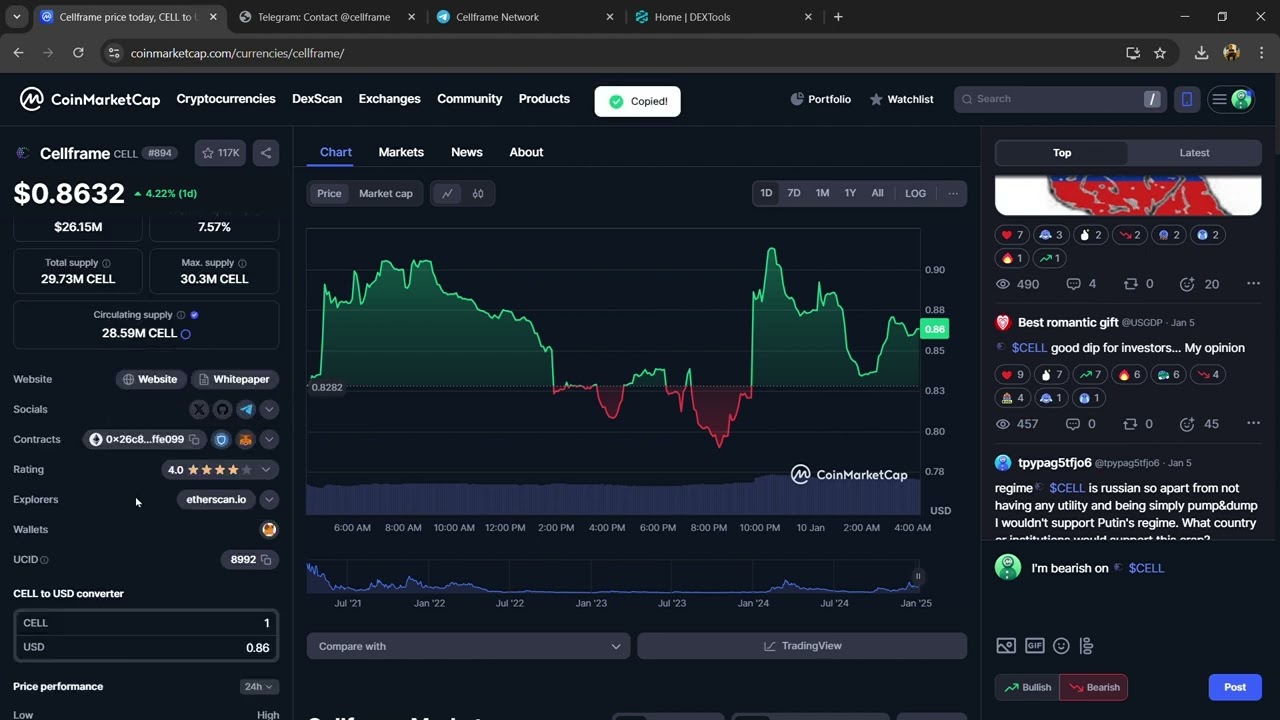Open more options on the 490-view post
This screenshot has height=720, width=1280.
[1253, 284]
